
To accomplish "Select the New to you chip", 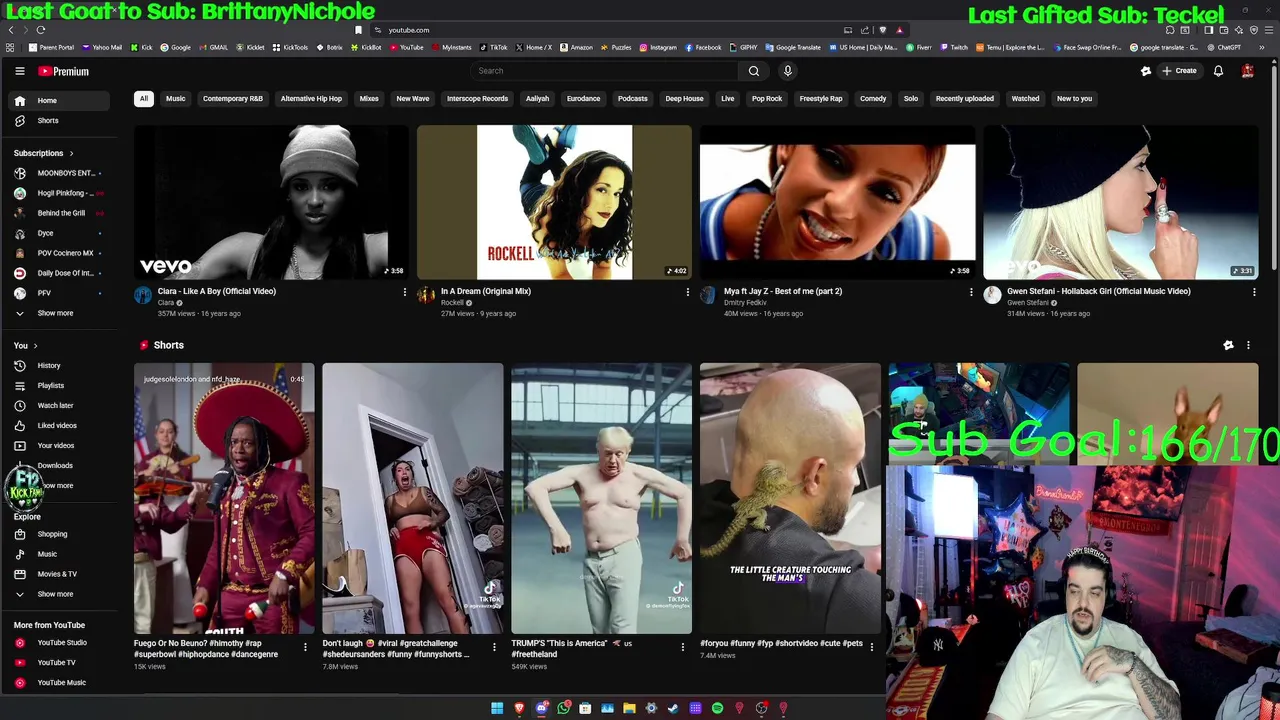I will [x=1075, y=99].
